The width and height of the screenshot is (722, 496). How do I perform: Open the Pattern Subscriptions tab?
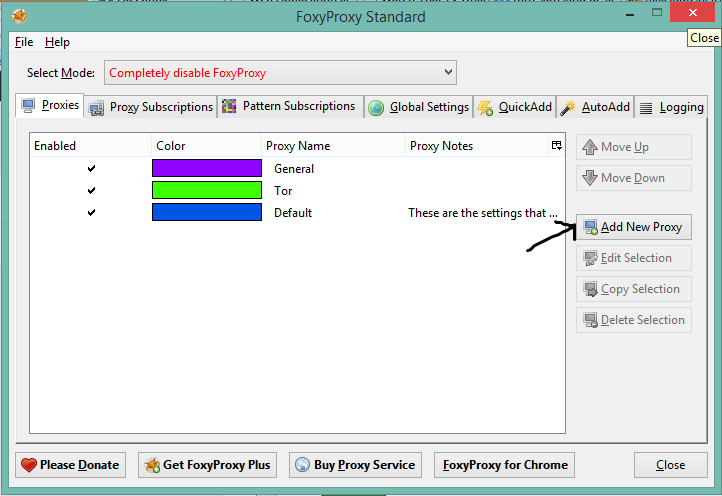pos(289,106)
